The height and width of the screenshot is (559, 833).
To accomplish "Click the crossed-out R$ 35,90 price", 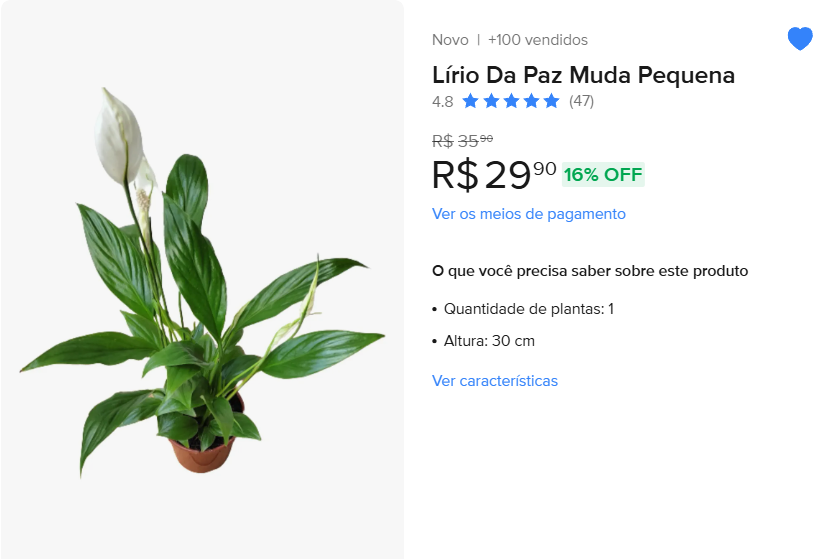I will pos(462,141).
